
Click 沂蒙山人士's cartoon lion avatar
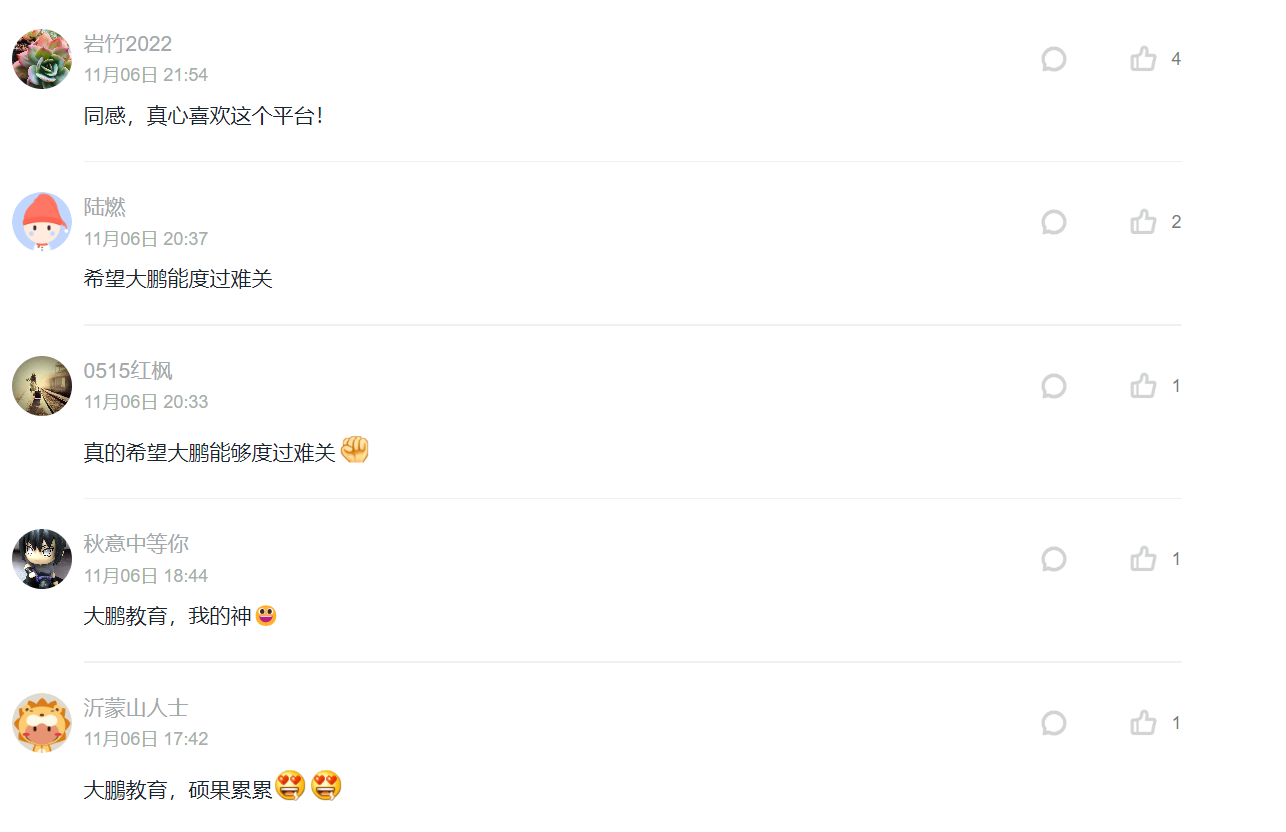point(42,723)
